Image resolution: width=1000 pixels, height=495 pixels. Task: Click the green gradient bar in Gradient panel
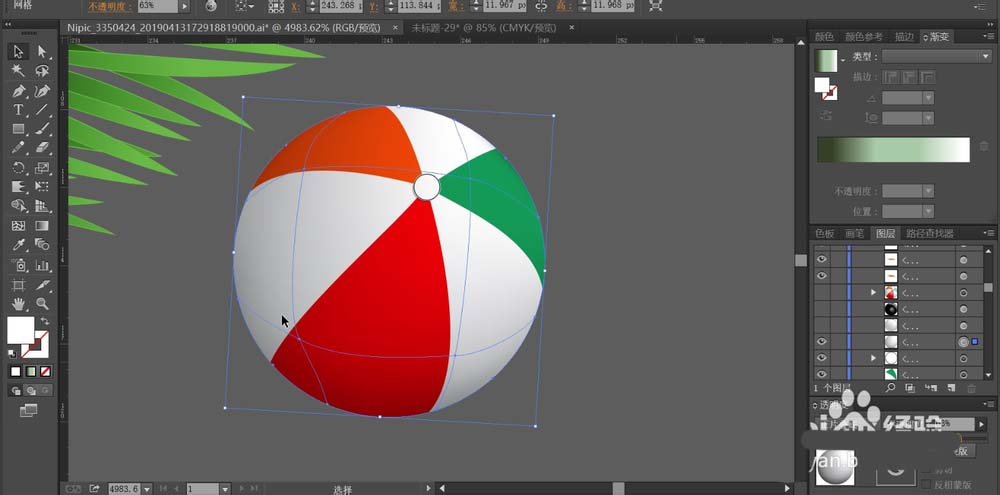pos(893,150)
